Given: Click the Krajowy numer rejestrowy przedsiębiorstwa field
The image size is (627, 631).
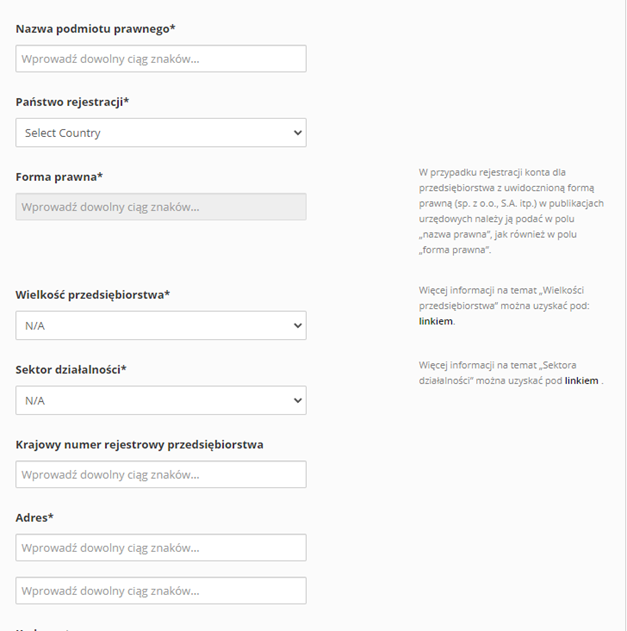Looking at the screenshot, I should point(161,474).
